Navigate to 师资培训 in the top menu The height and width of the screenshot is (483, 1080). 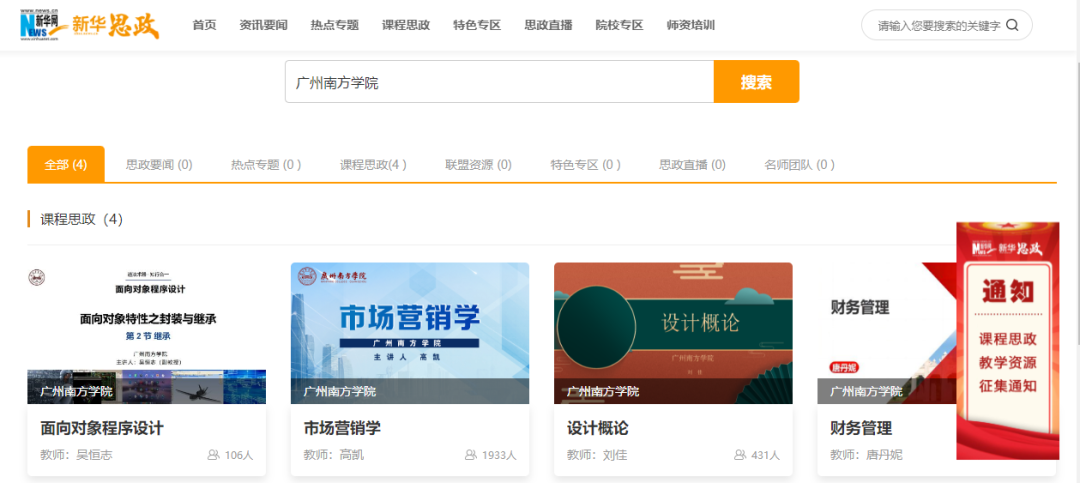(x=690, y=25)
